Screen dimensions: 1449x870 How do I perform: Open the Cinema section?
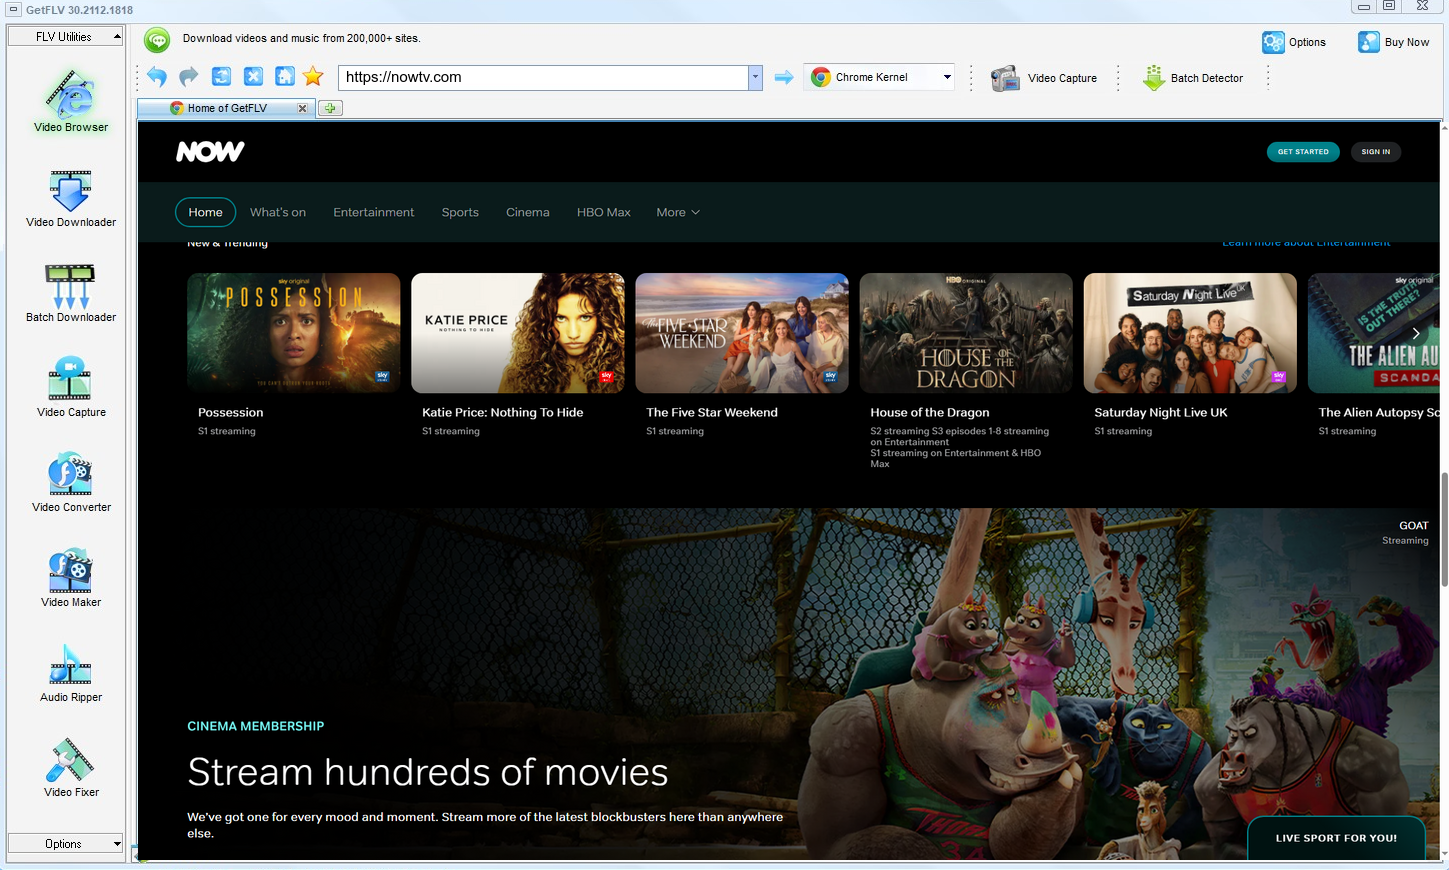tap(528, 212)
